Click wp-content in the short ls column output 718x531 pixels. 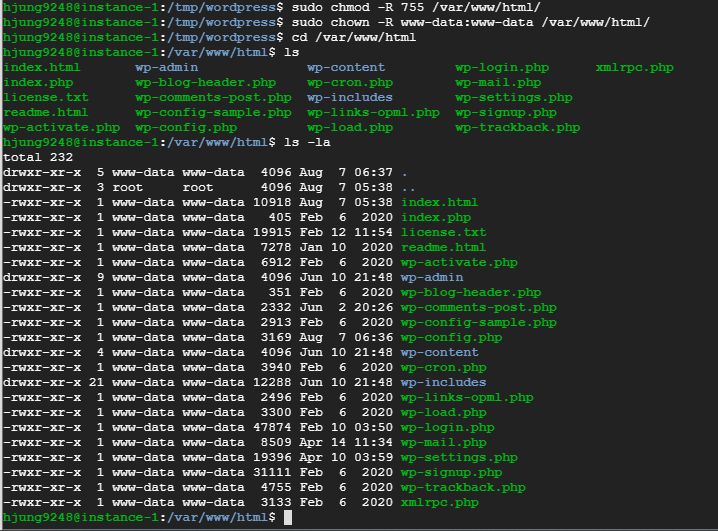pyautogui.click(x=346, y=67)
